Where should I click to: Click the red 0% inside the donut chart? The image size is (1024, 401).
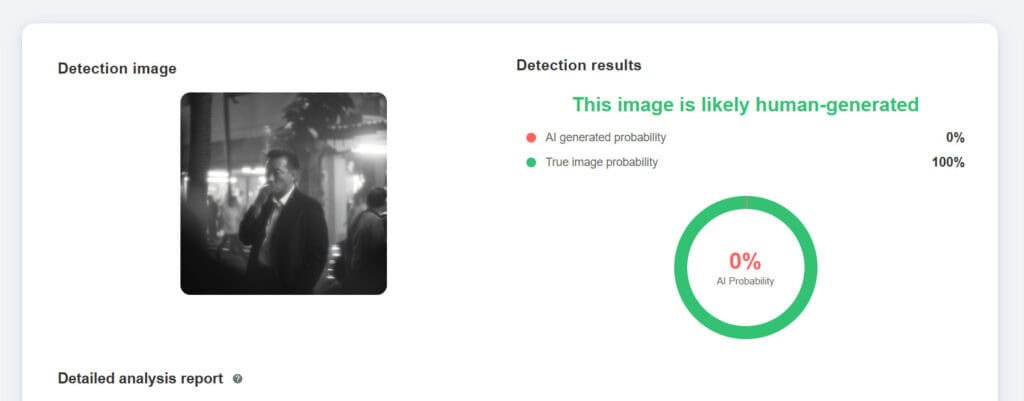(x=745, y=261)
